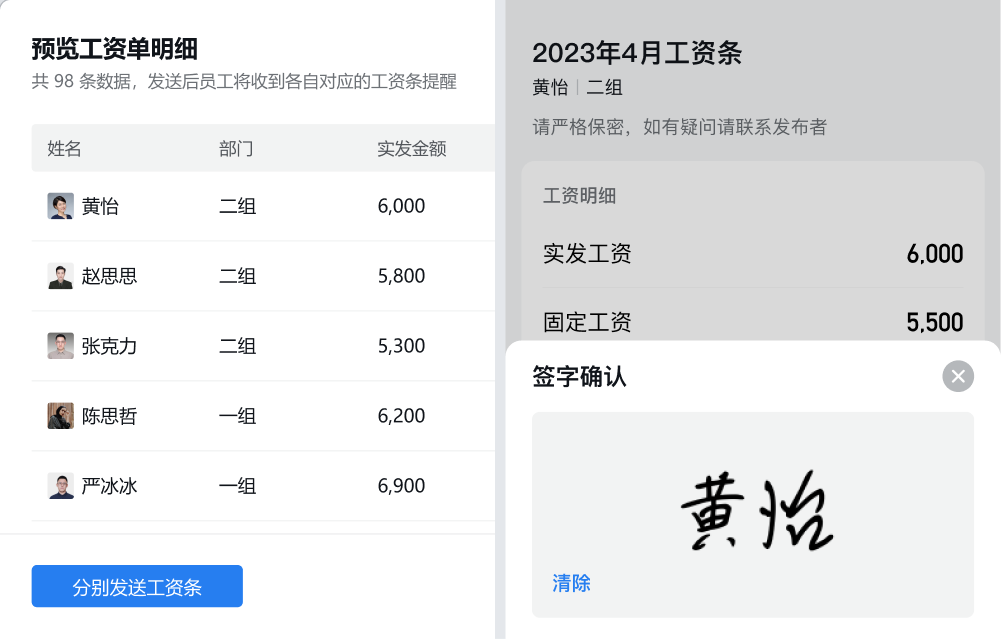Click 陈思哲's avatar thumbnail
Viewport: 1001px width, 639px height.
pos(60,416)
